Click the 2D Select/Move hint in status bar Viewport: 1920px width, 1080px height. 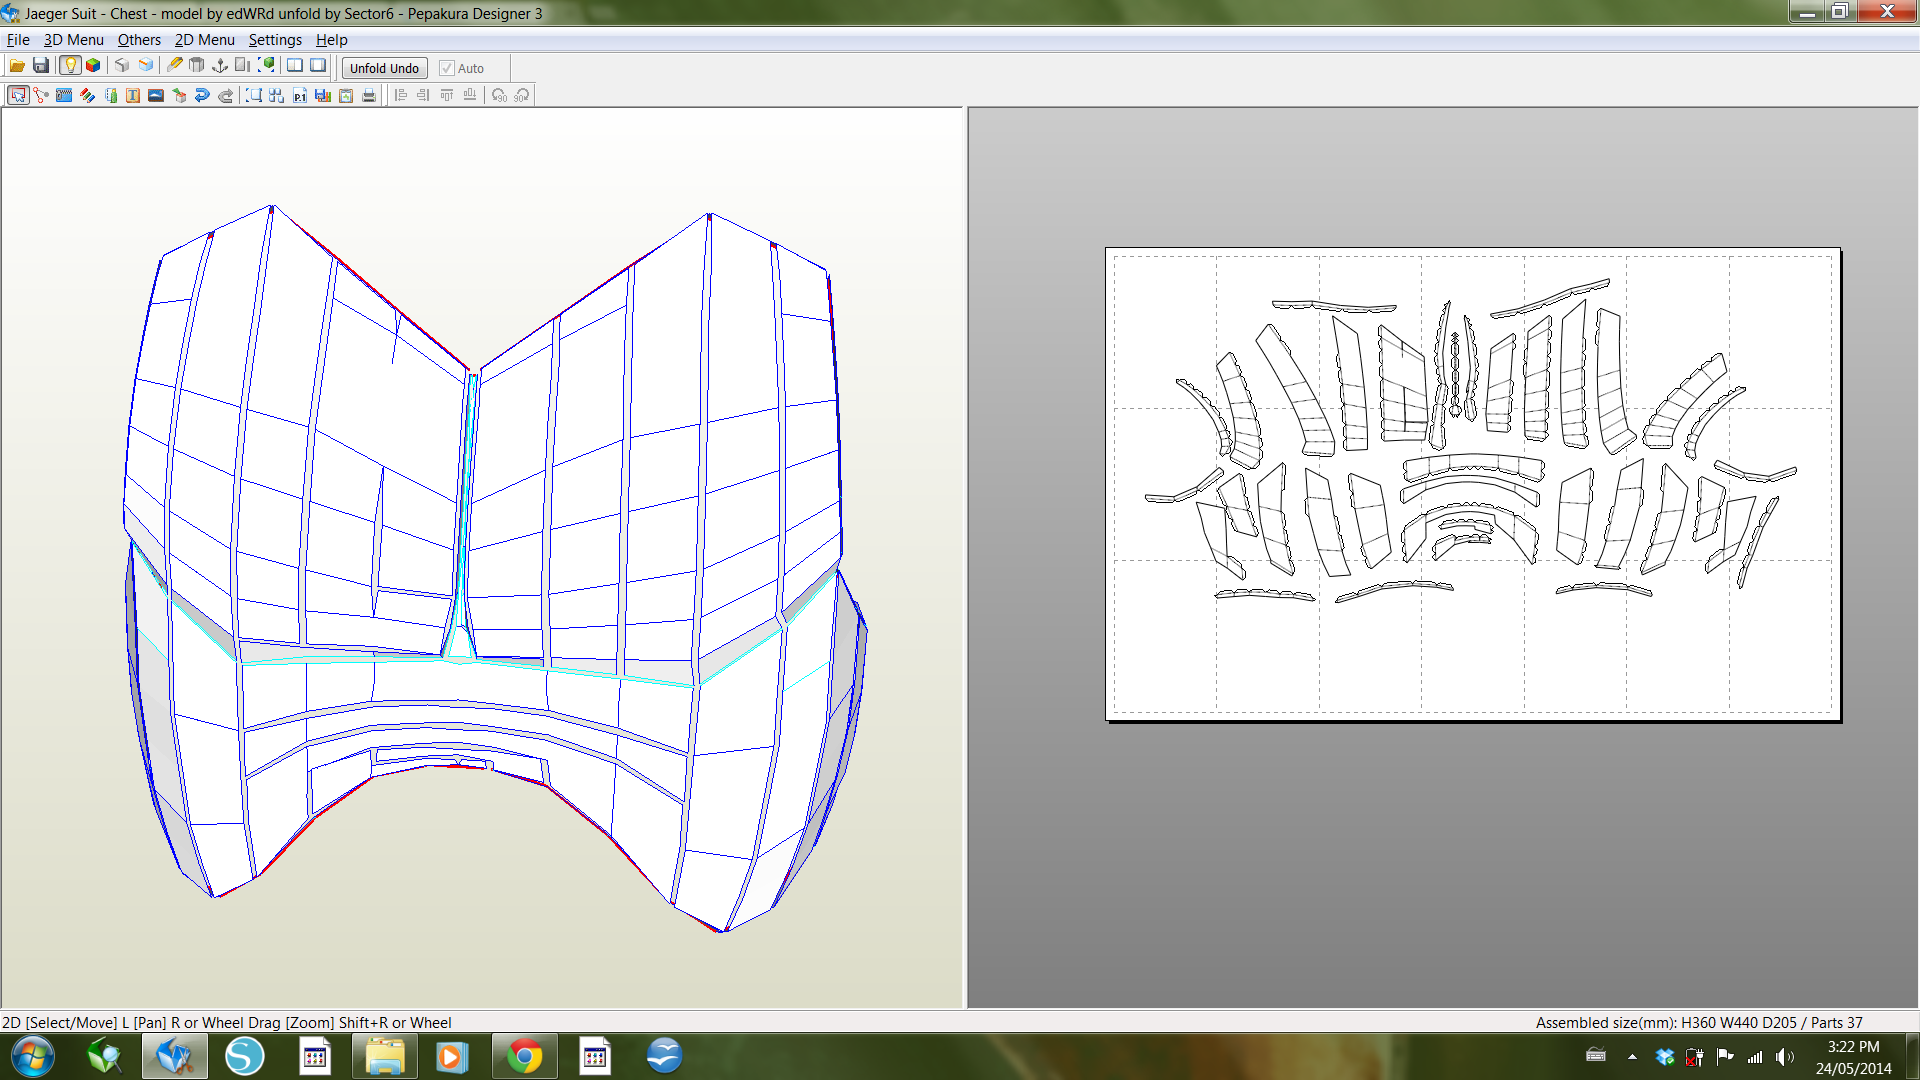227,1022
